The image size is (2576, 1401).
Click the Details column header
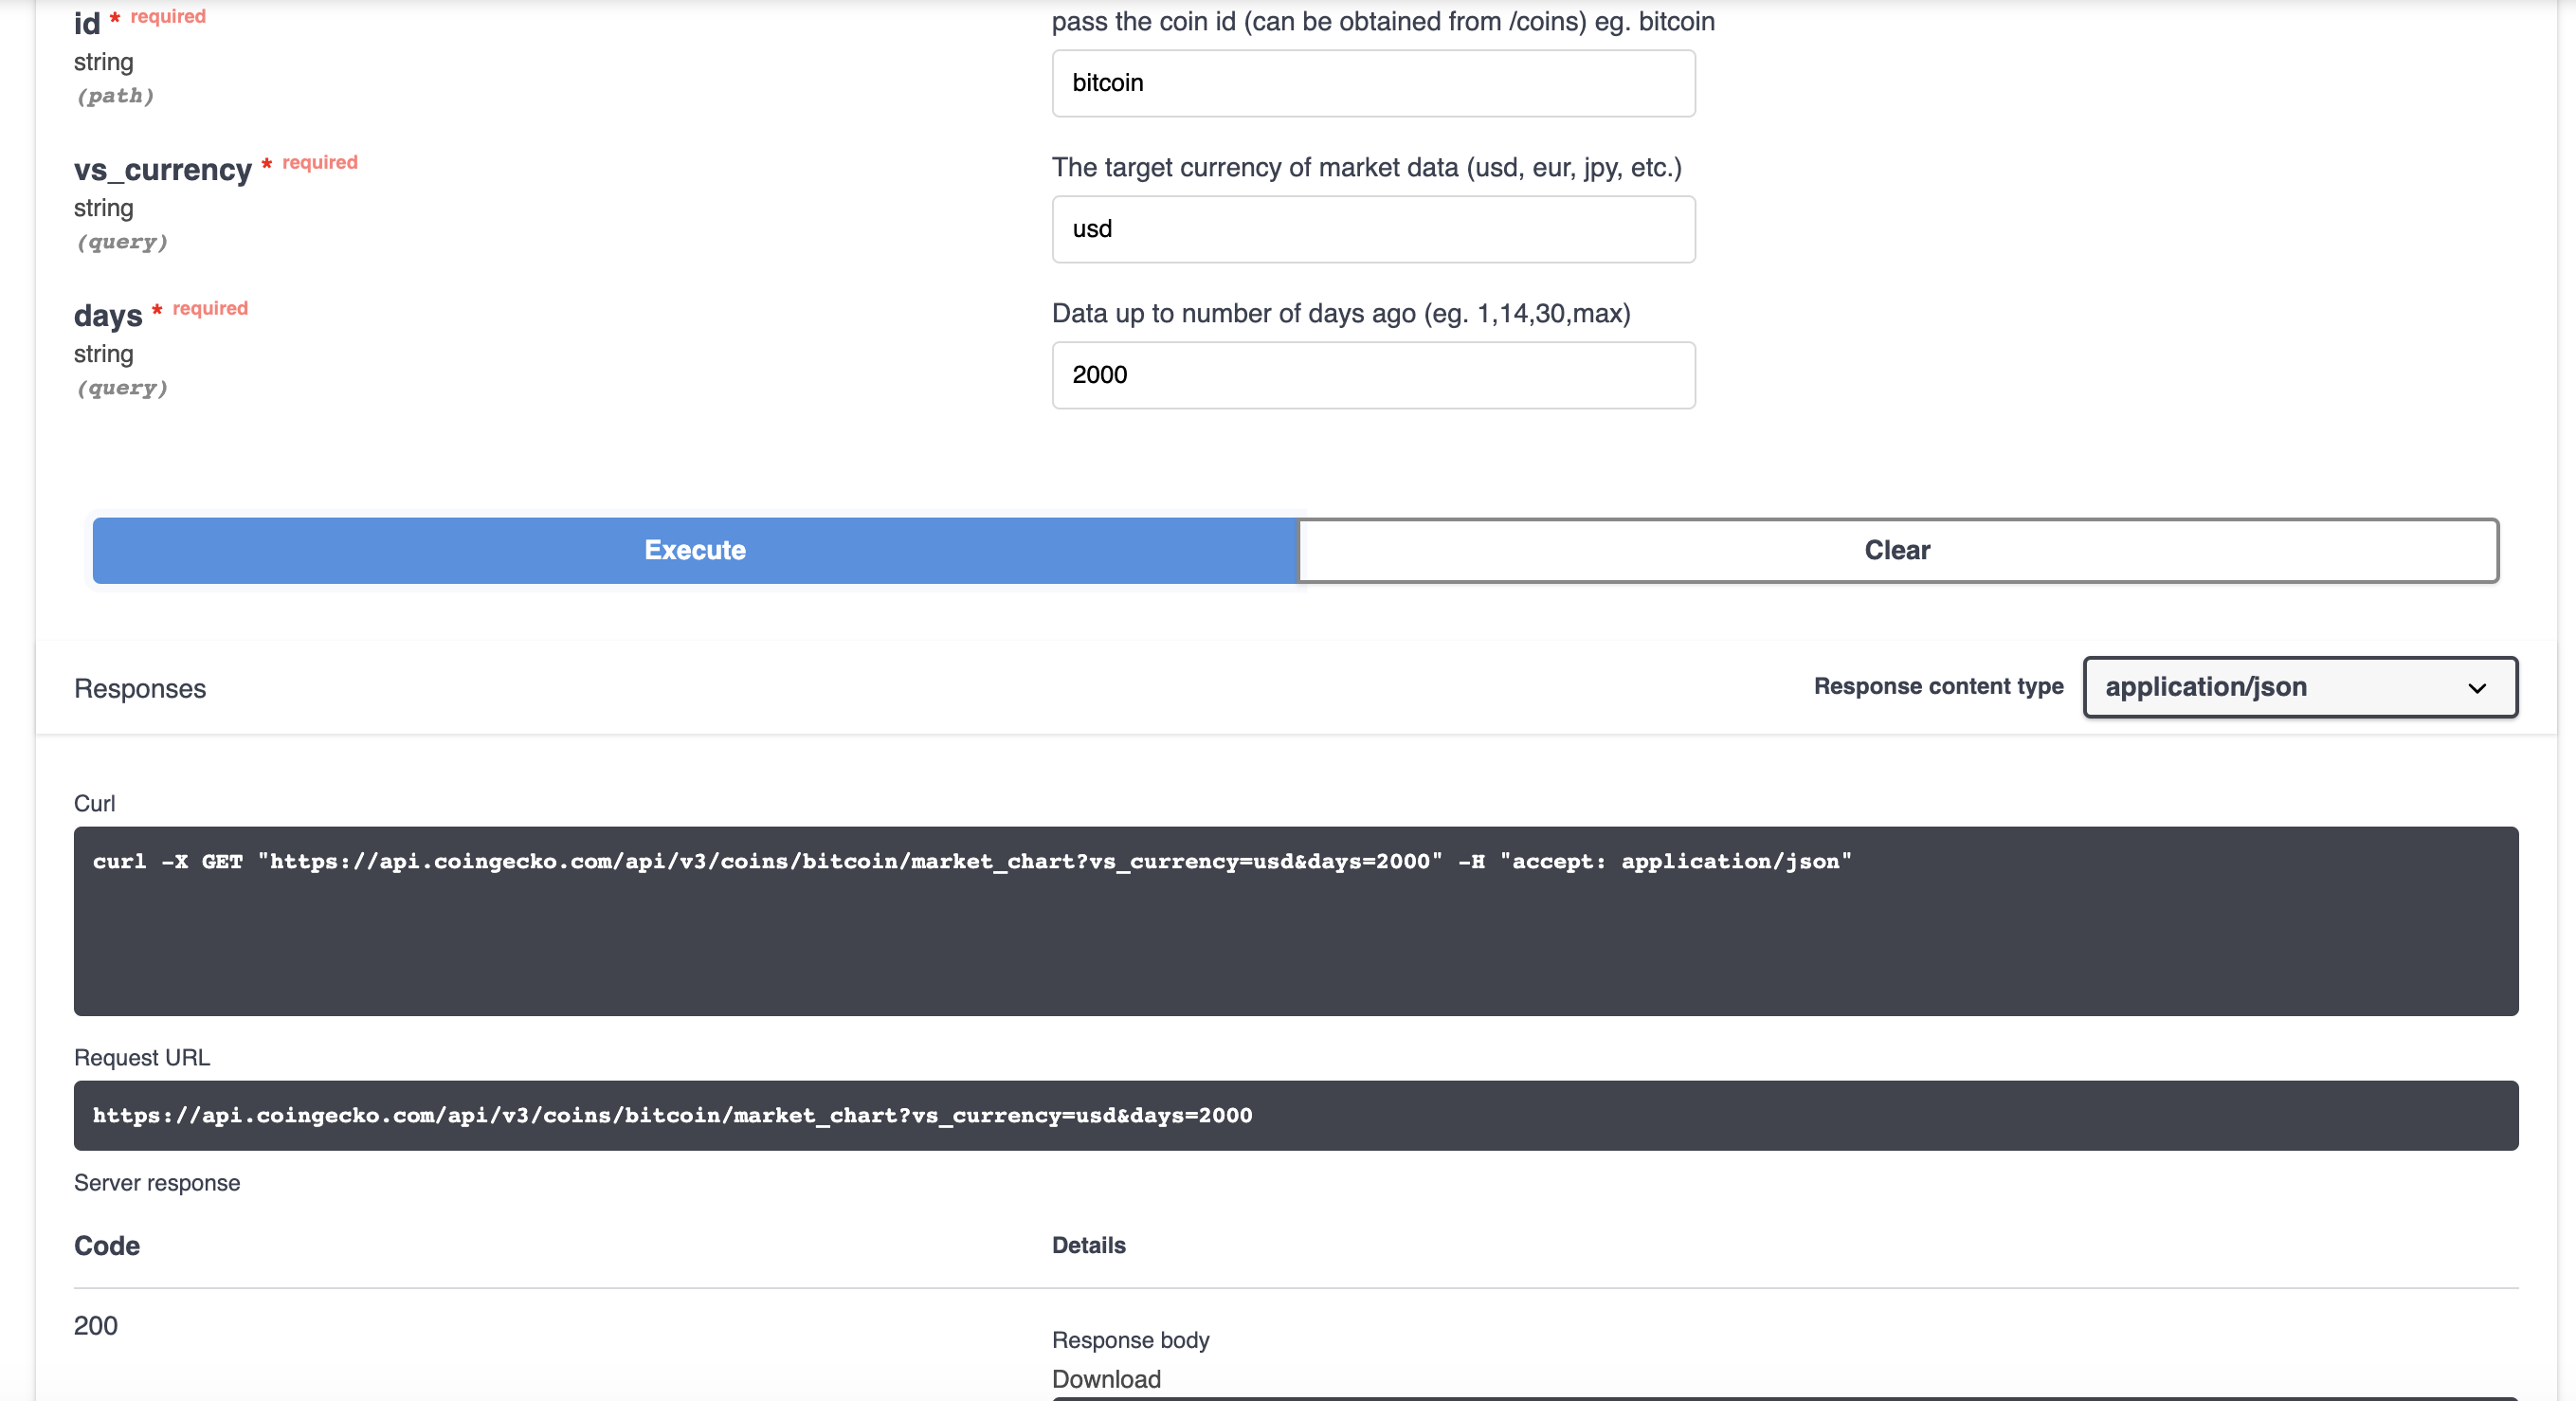1088,1245
